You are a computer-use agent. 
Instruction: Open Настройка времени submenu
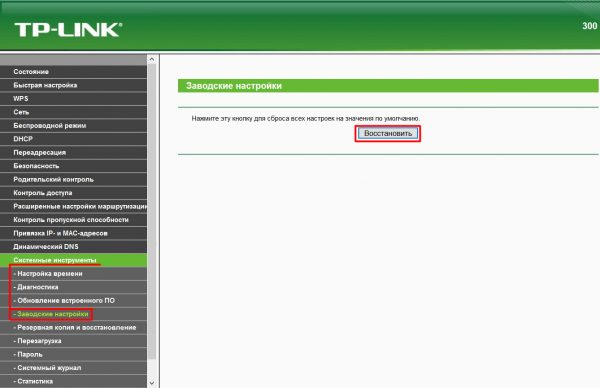coord(73,274)
